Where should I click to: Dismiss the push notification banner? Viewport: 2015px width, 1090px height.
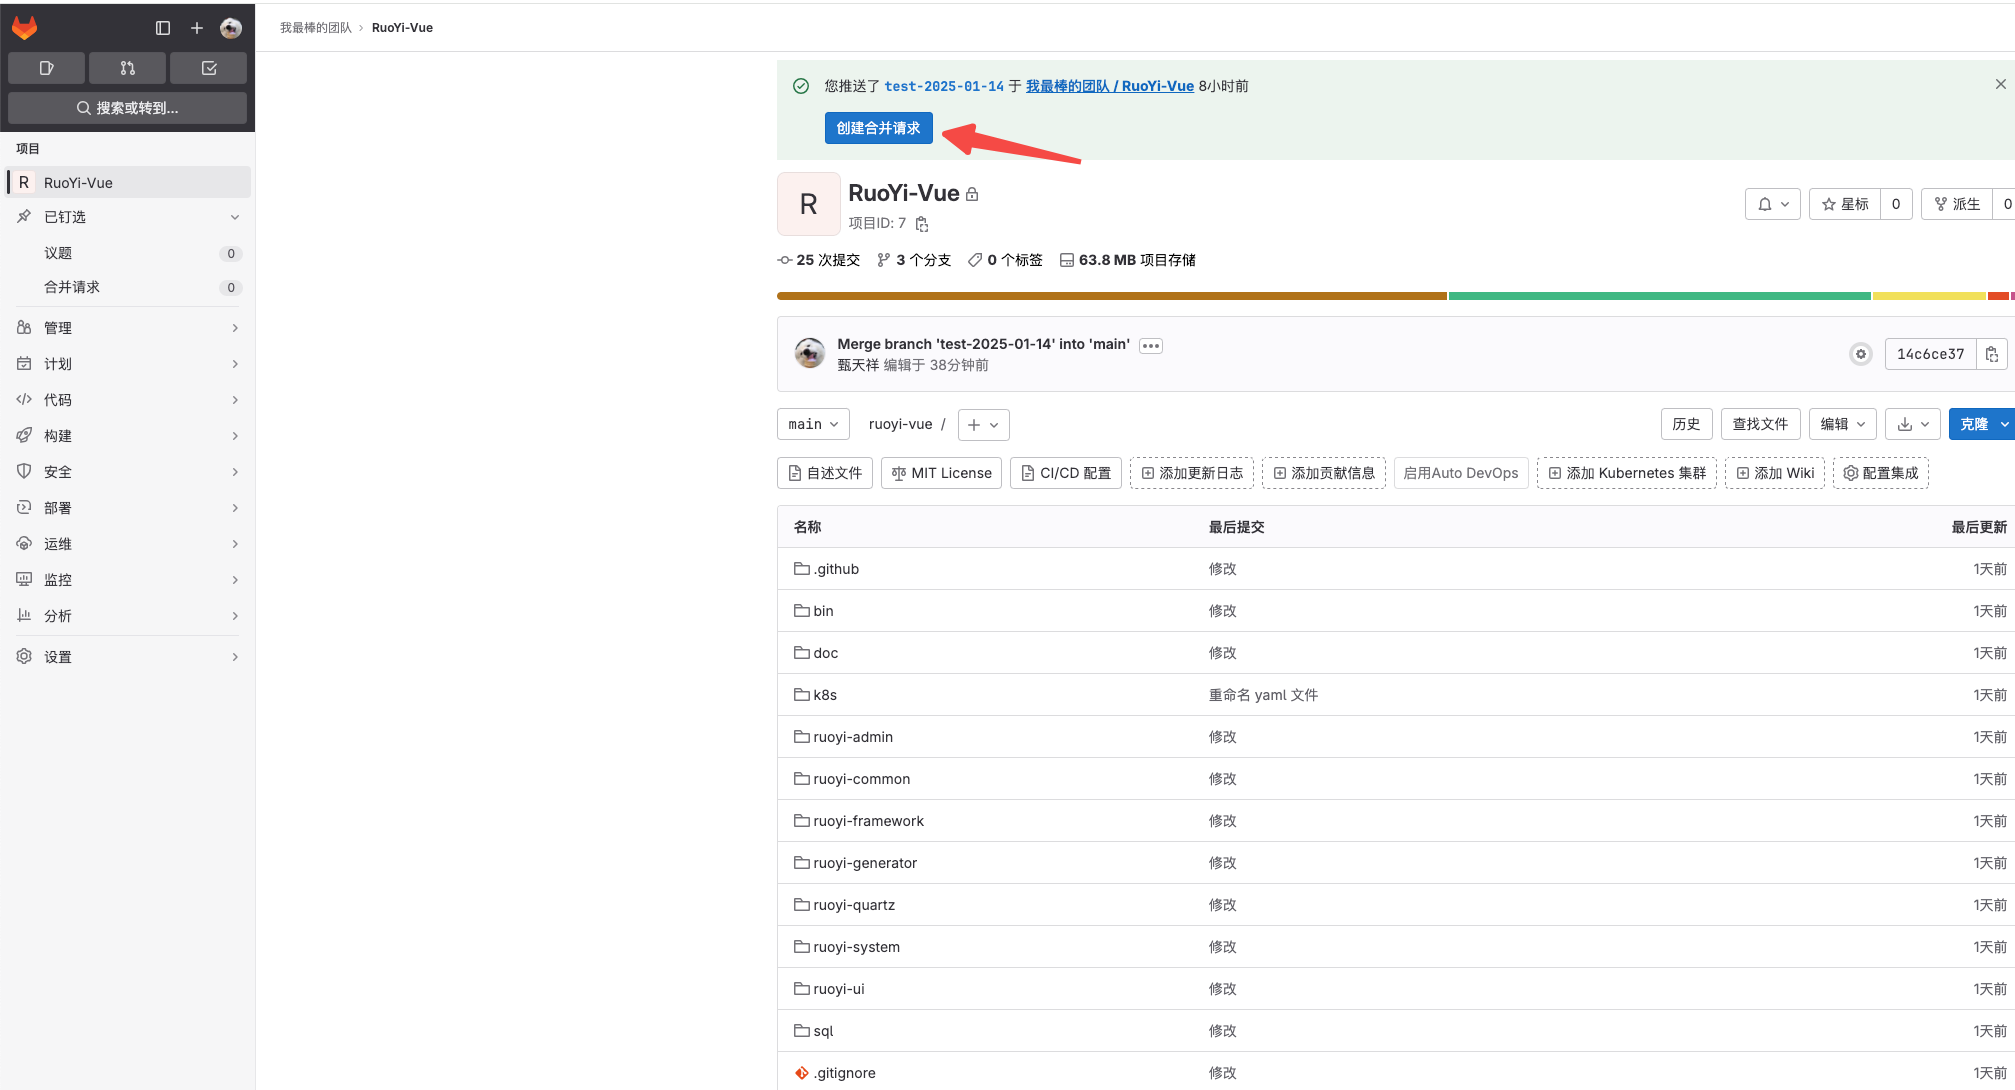pyautogui.click(x=2000, y=85)
